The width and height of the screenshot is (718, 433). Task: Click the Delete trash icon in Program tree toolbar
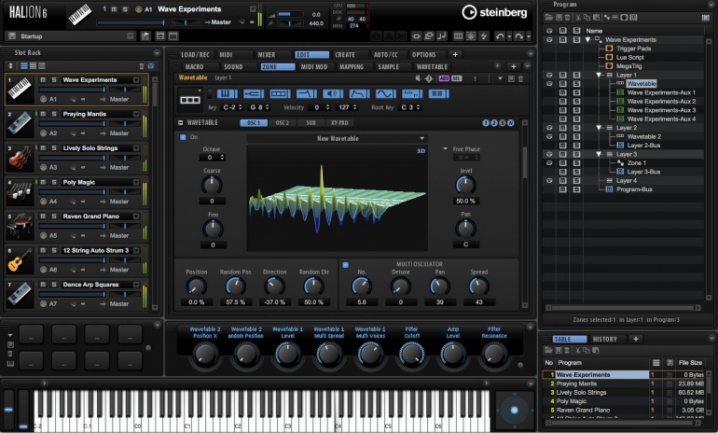click(x=568, y=18)
